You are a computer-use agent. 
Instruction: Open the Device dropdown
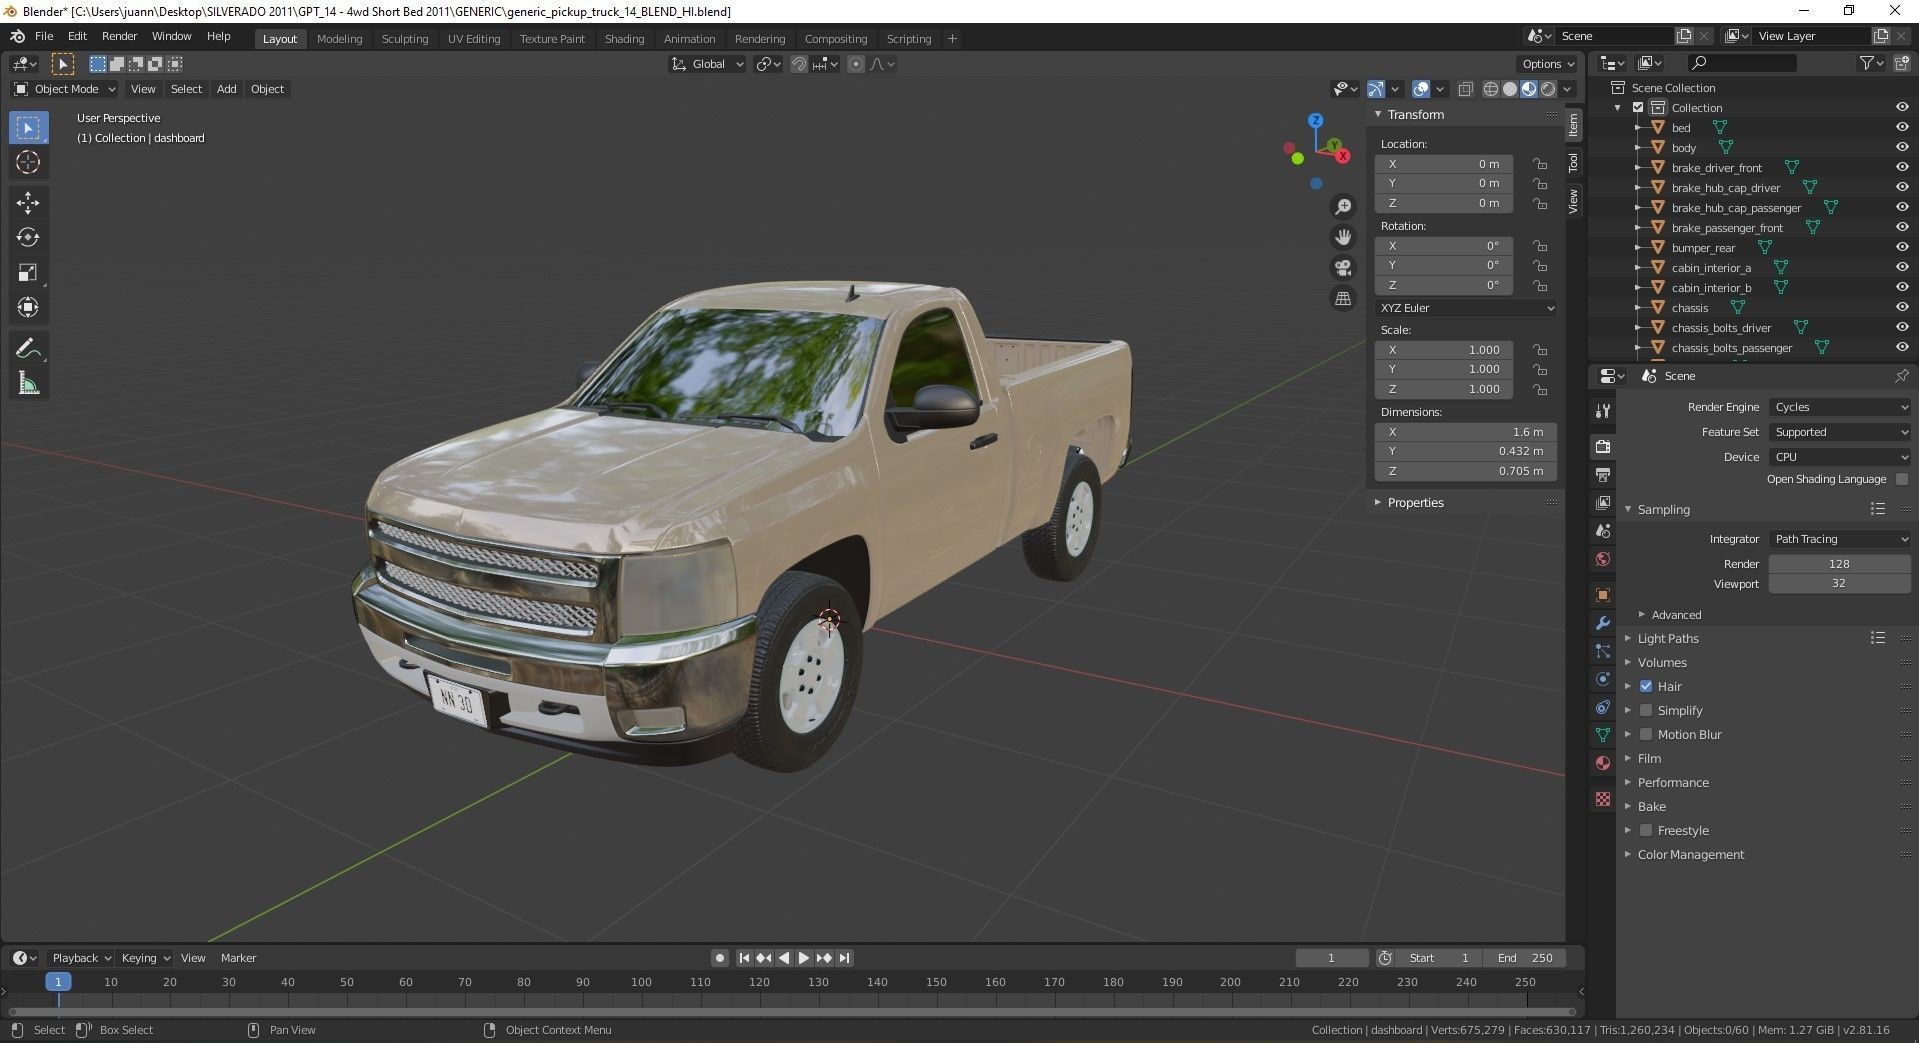1840,457
